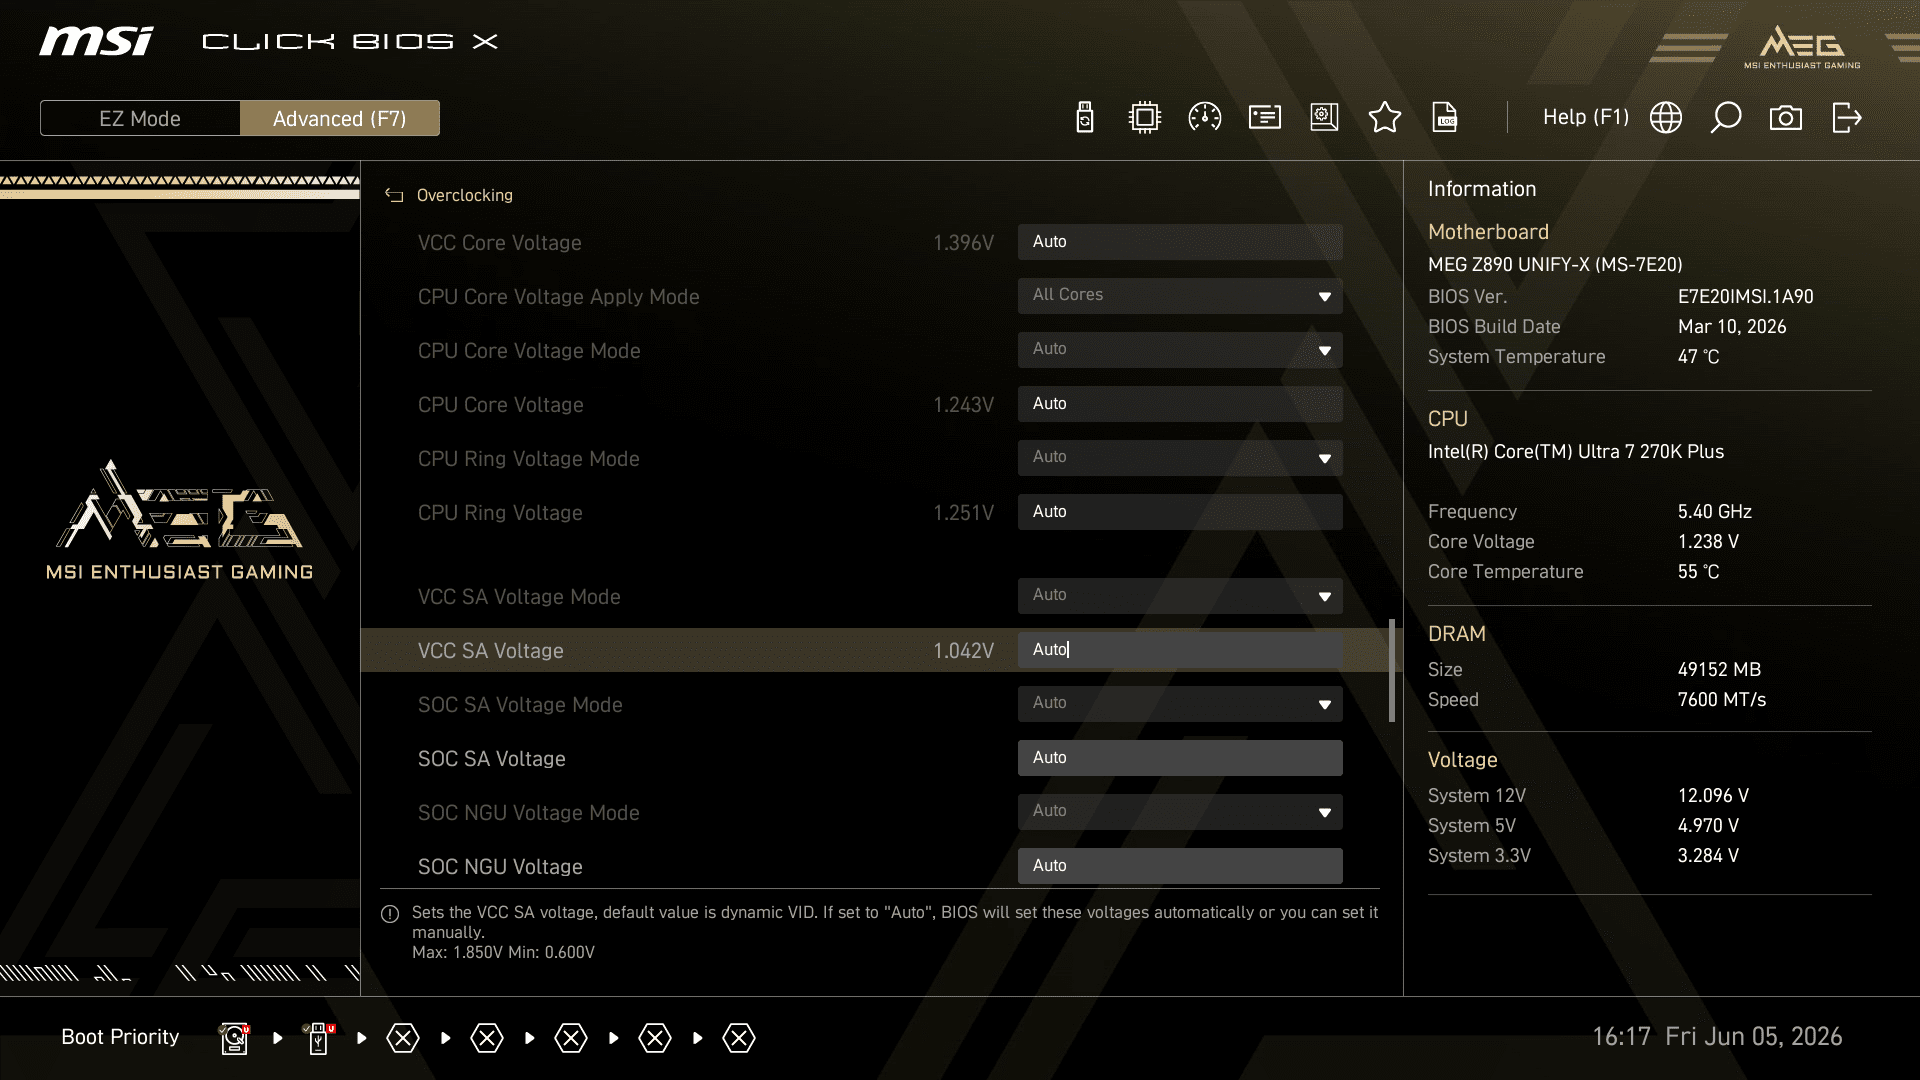Open Help (F1)
The height and width of the screenshot is (1080, 1920).
[x=1586, y=117]
